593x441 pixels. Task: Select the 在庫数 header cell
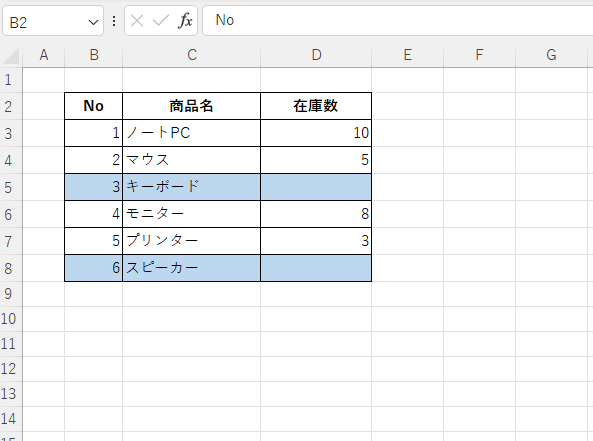(x=316, y=106)
